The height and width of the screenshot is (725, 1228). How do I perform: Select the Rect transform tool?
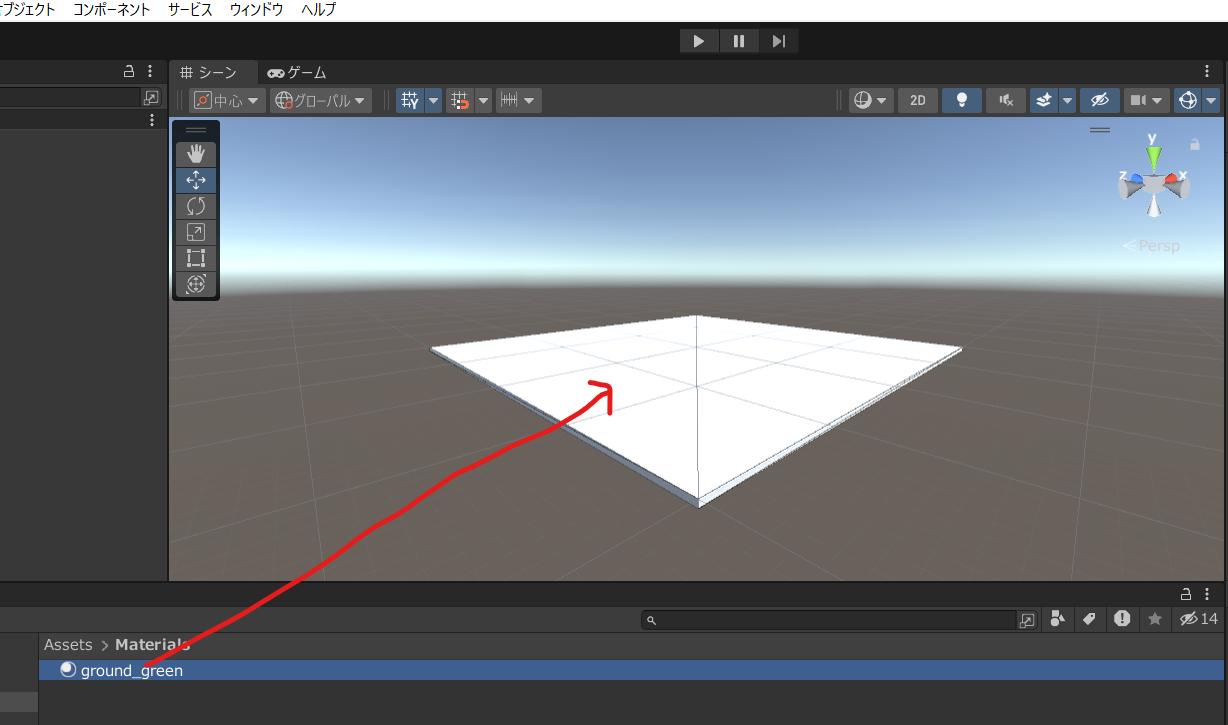[195, 258]
